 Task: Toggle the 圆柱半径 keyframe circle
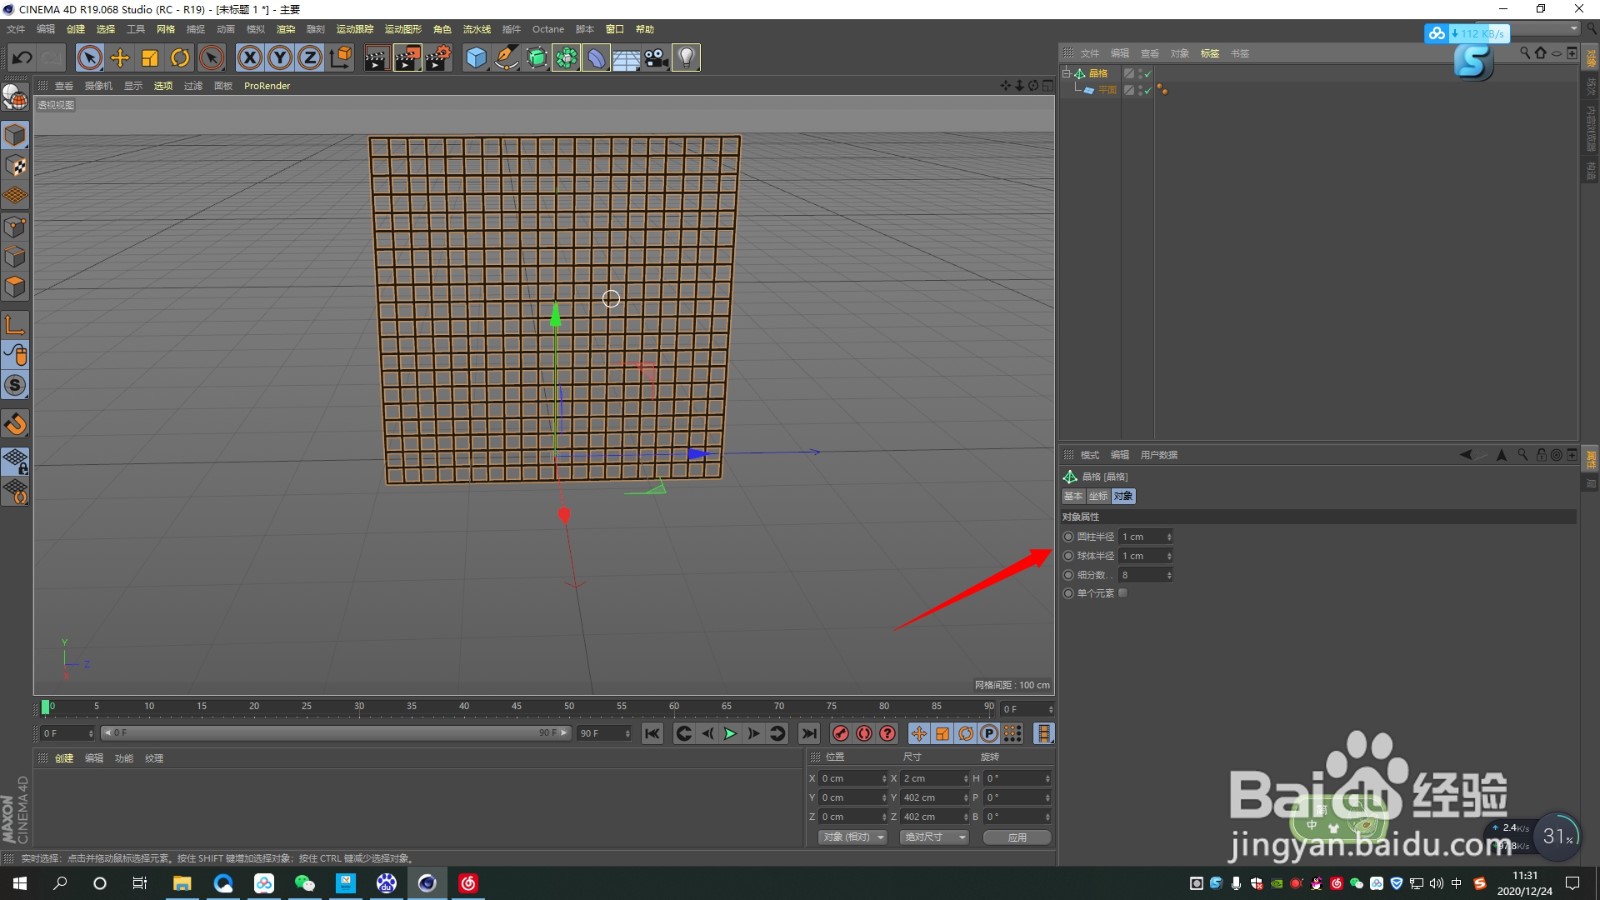pyautogui.click(x=1068, y=537)
